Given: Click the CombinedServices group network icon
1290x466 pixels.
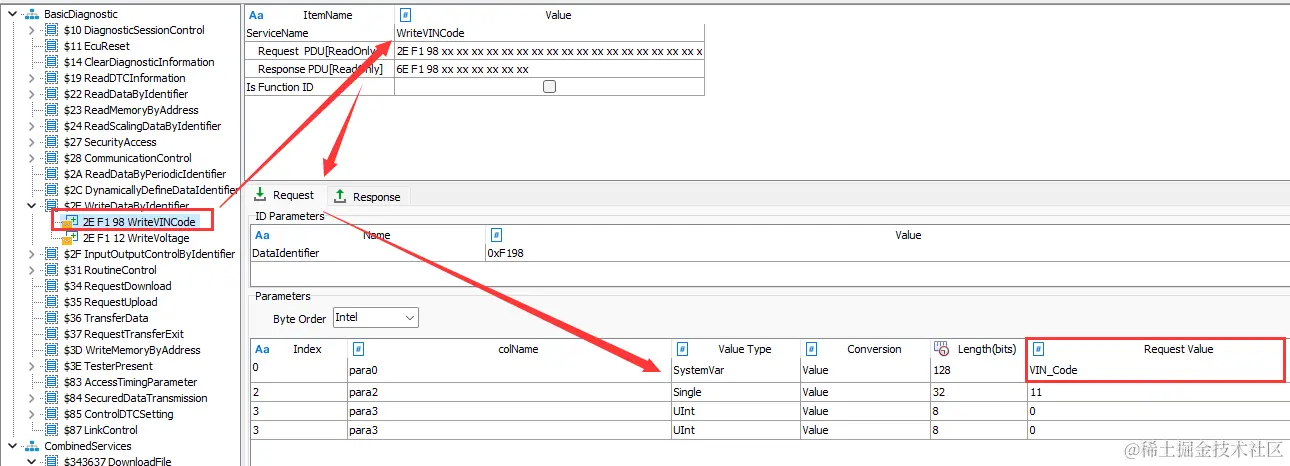Looking at the screenshot, I should point(31,446).
